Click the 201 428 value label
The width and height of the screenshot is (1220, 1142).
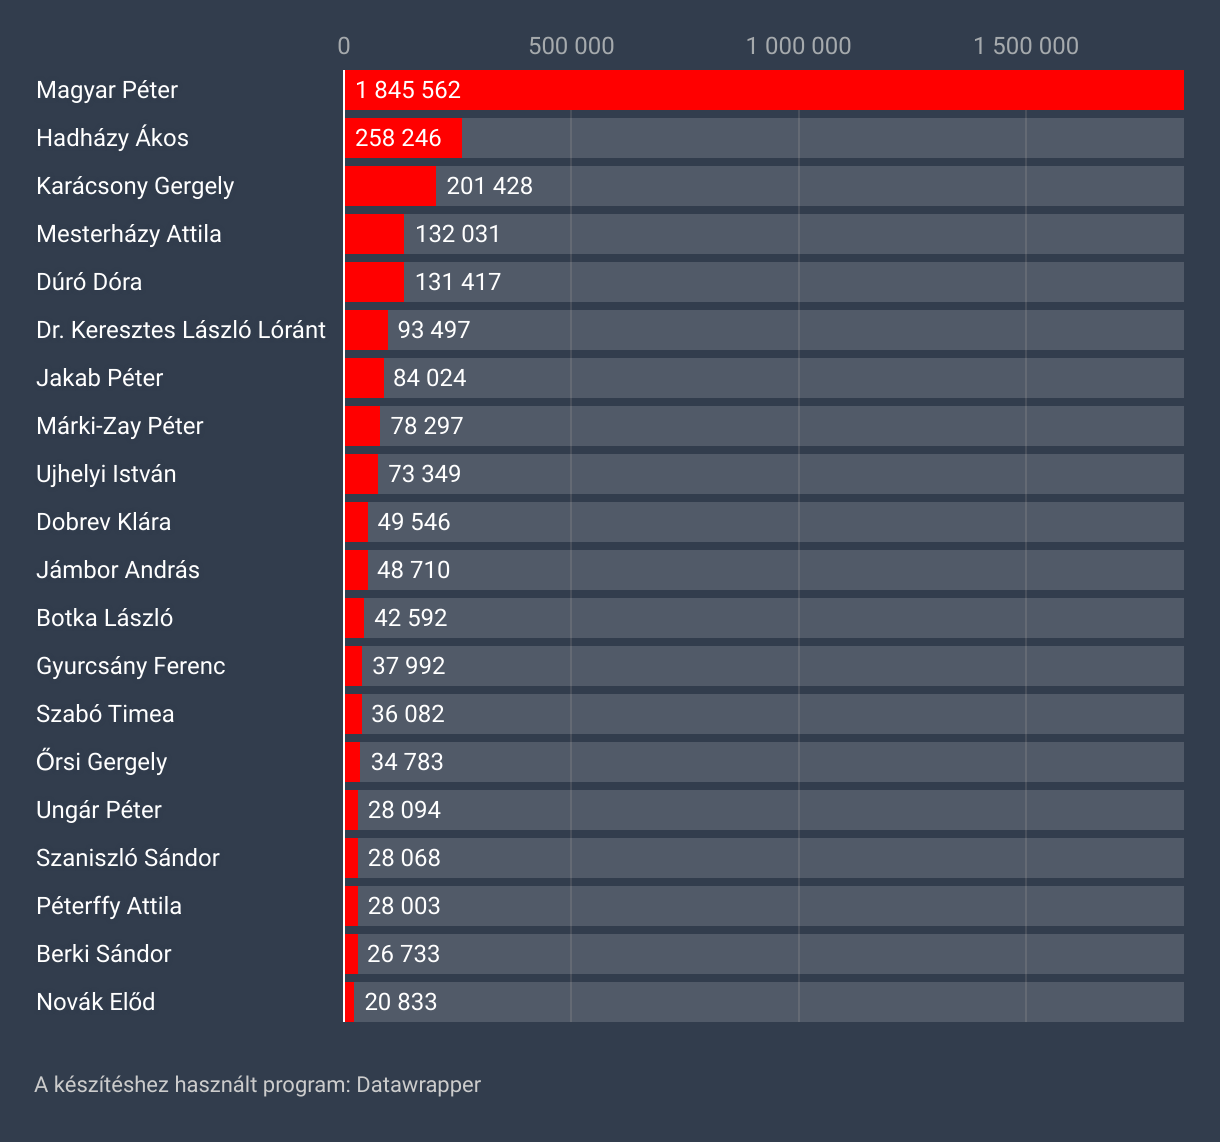point(489,186)
